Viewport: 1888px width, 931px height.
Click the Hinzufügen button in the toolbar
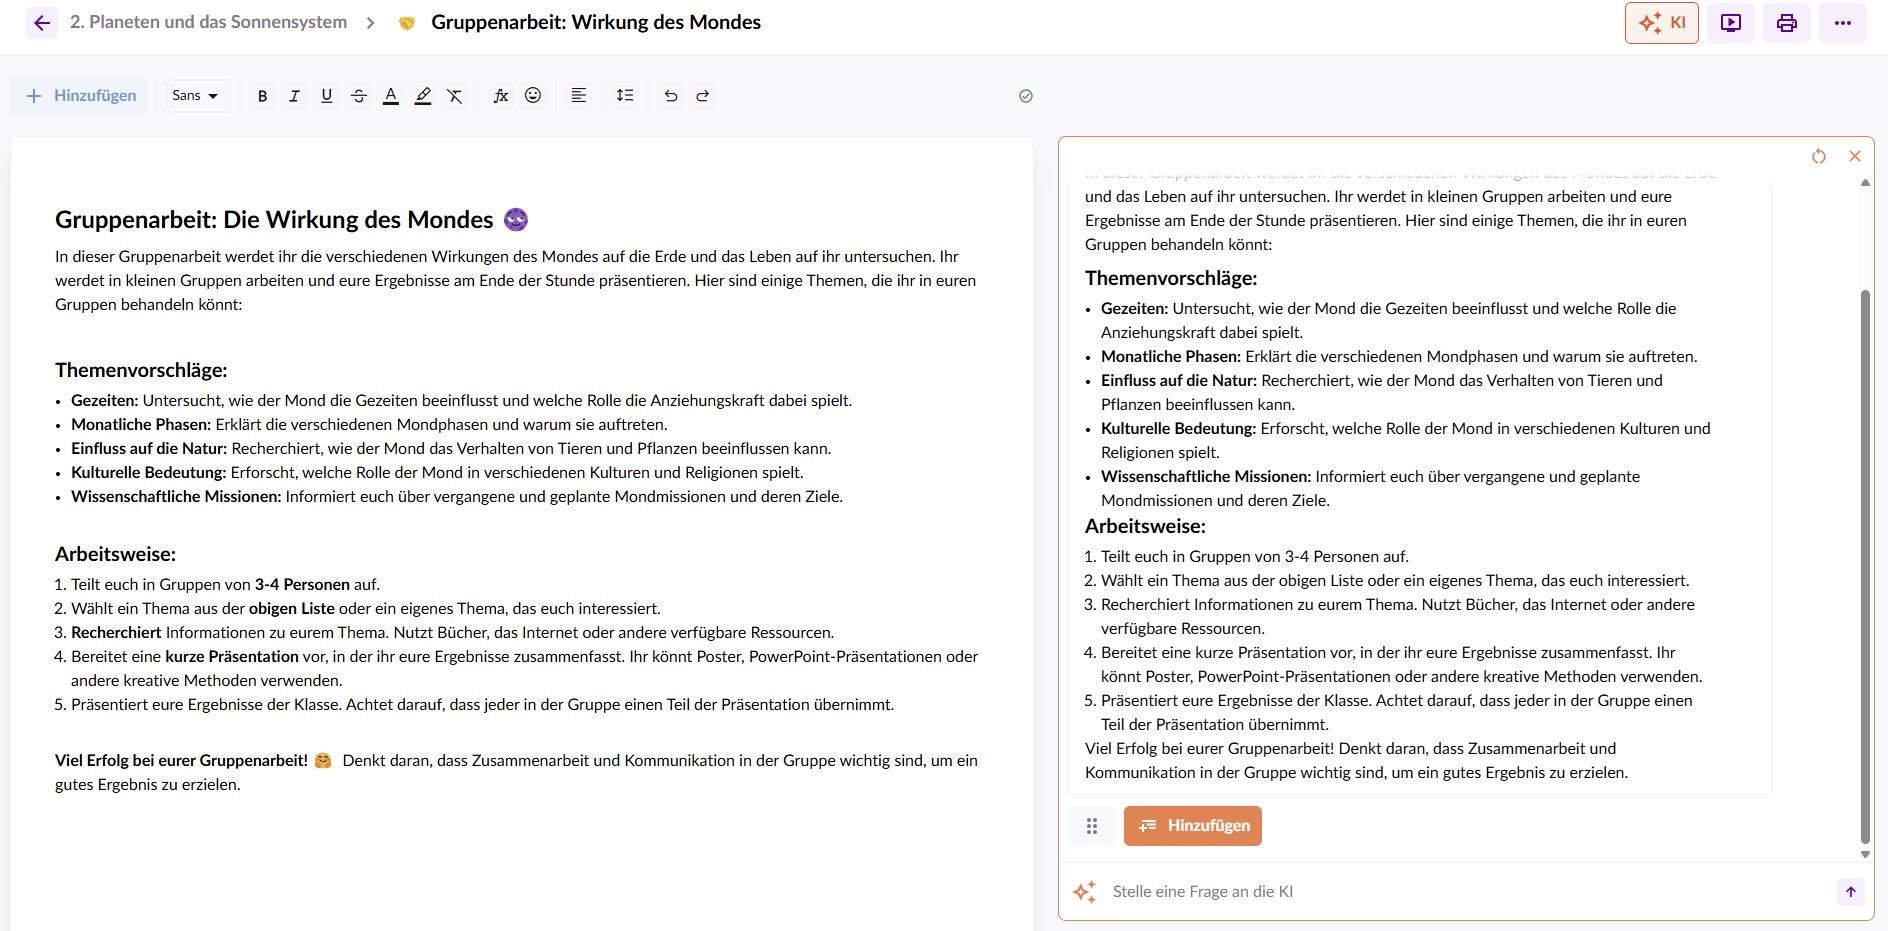tap(81, 96)
